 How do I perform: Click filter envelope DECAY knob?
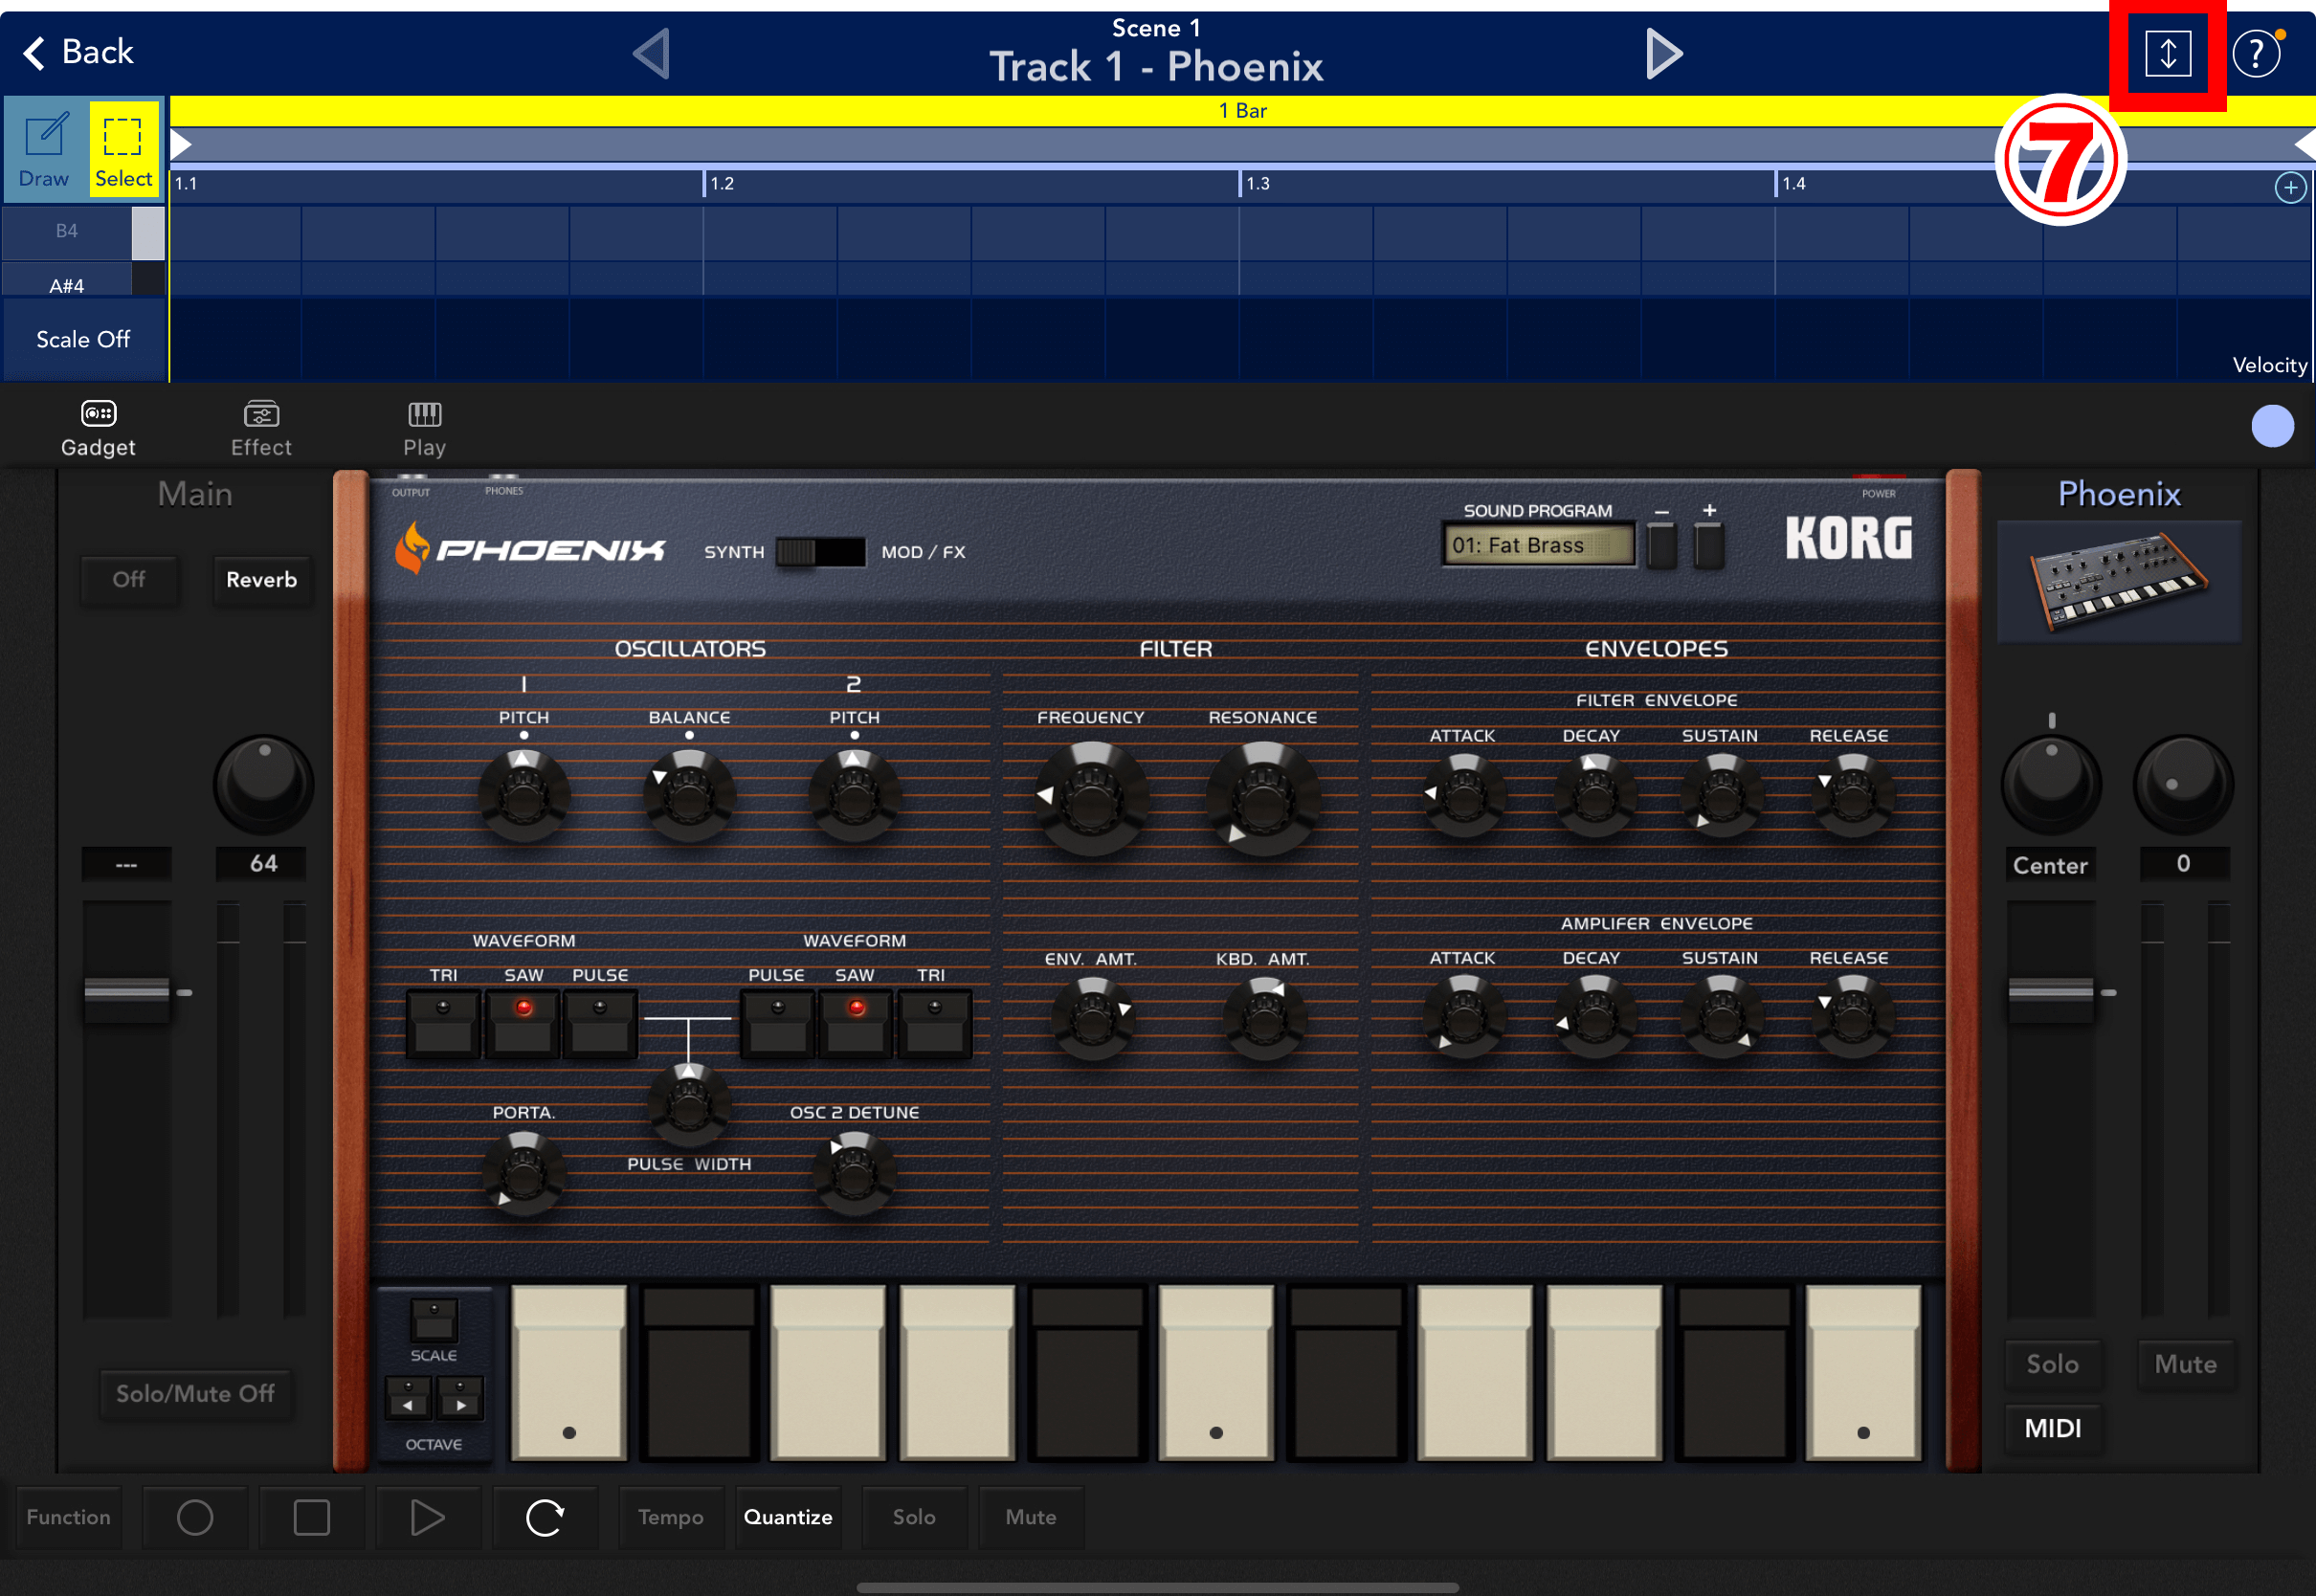pos(1595,797)
